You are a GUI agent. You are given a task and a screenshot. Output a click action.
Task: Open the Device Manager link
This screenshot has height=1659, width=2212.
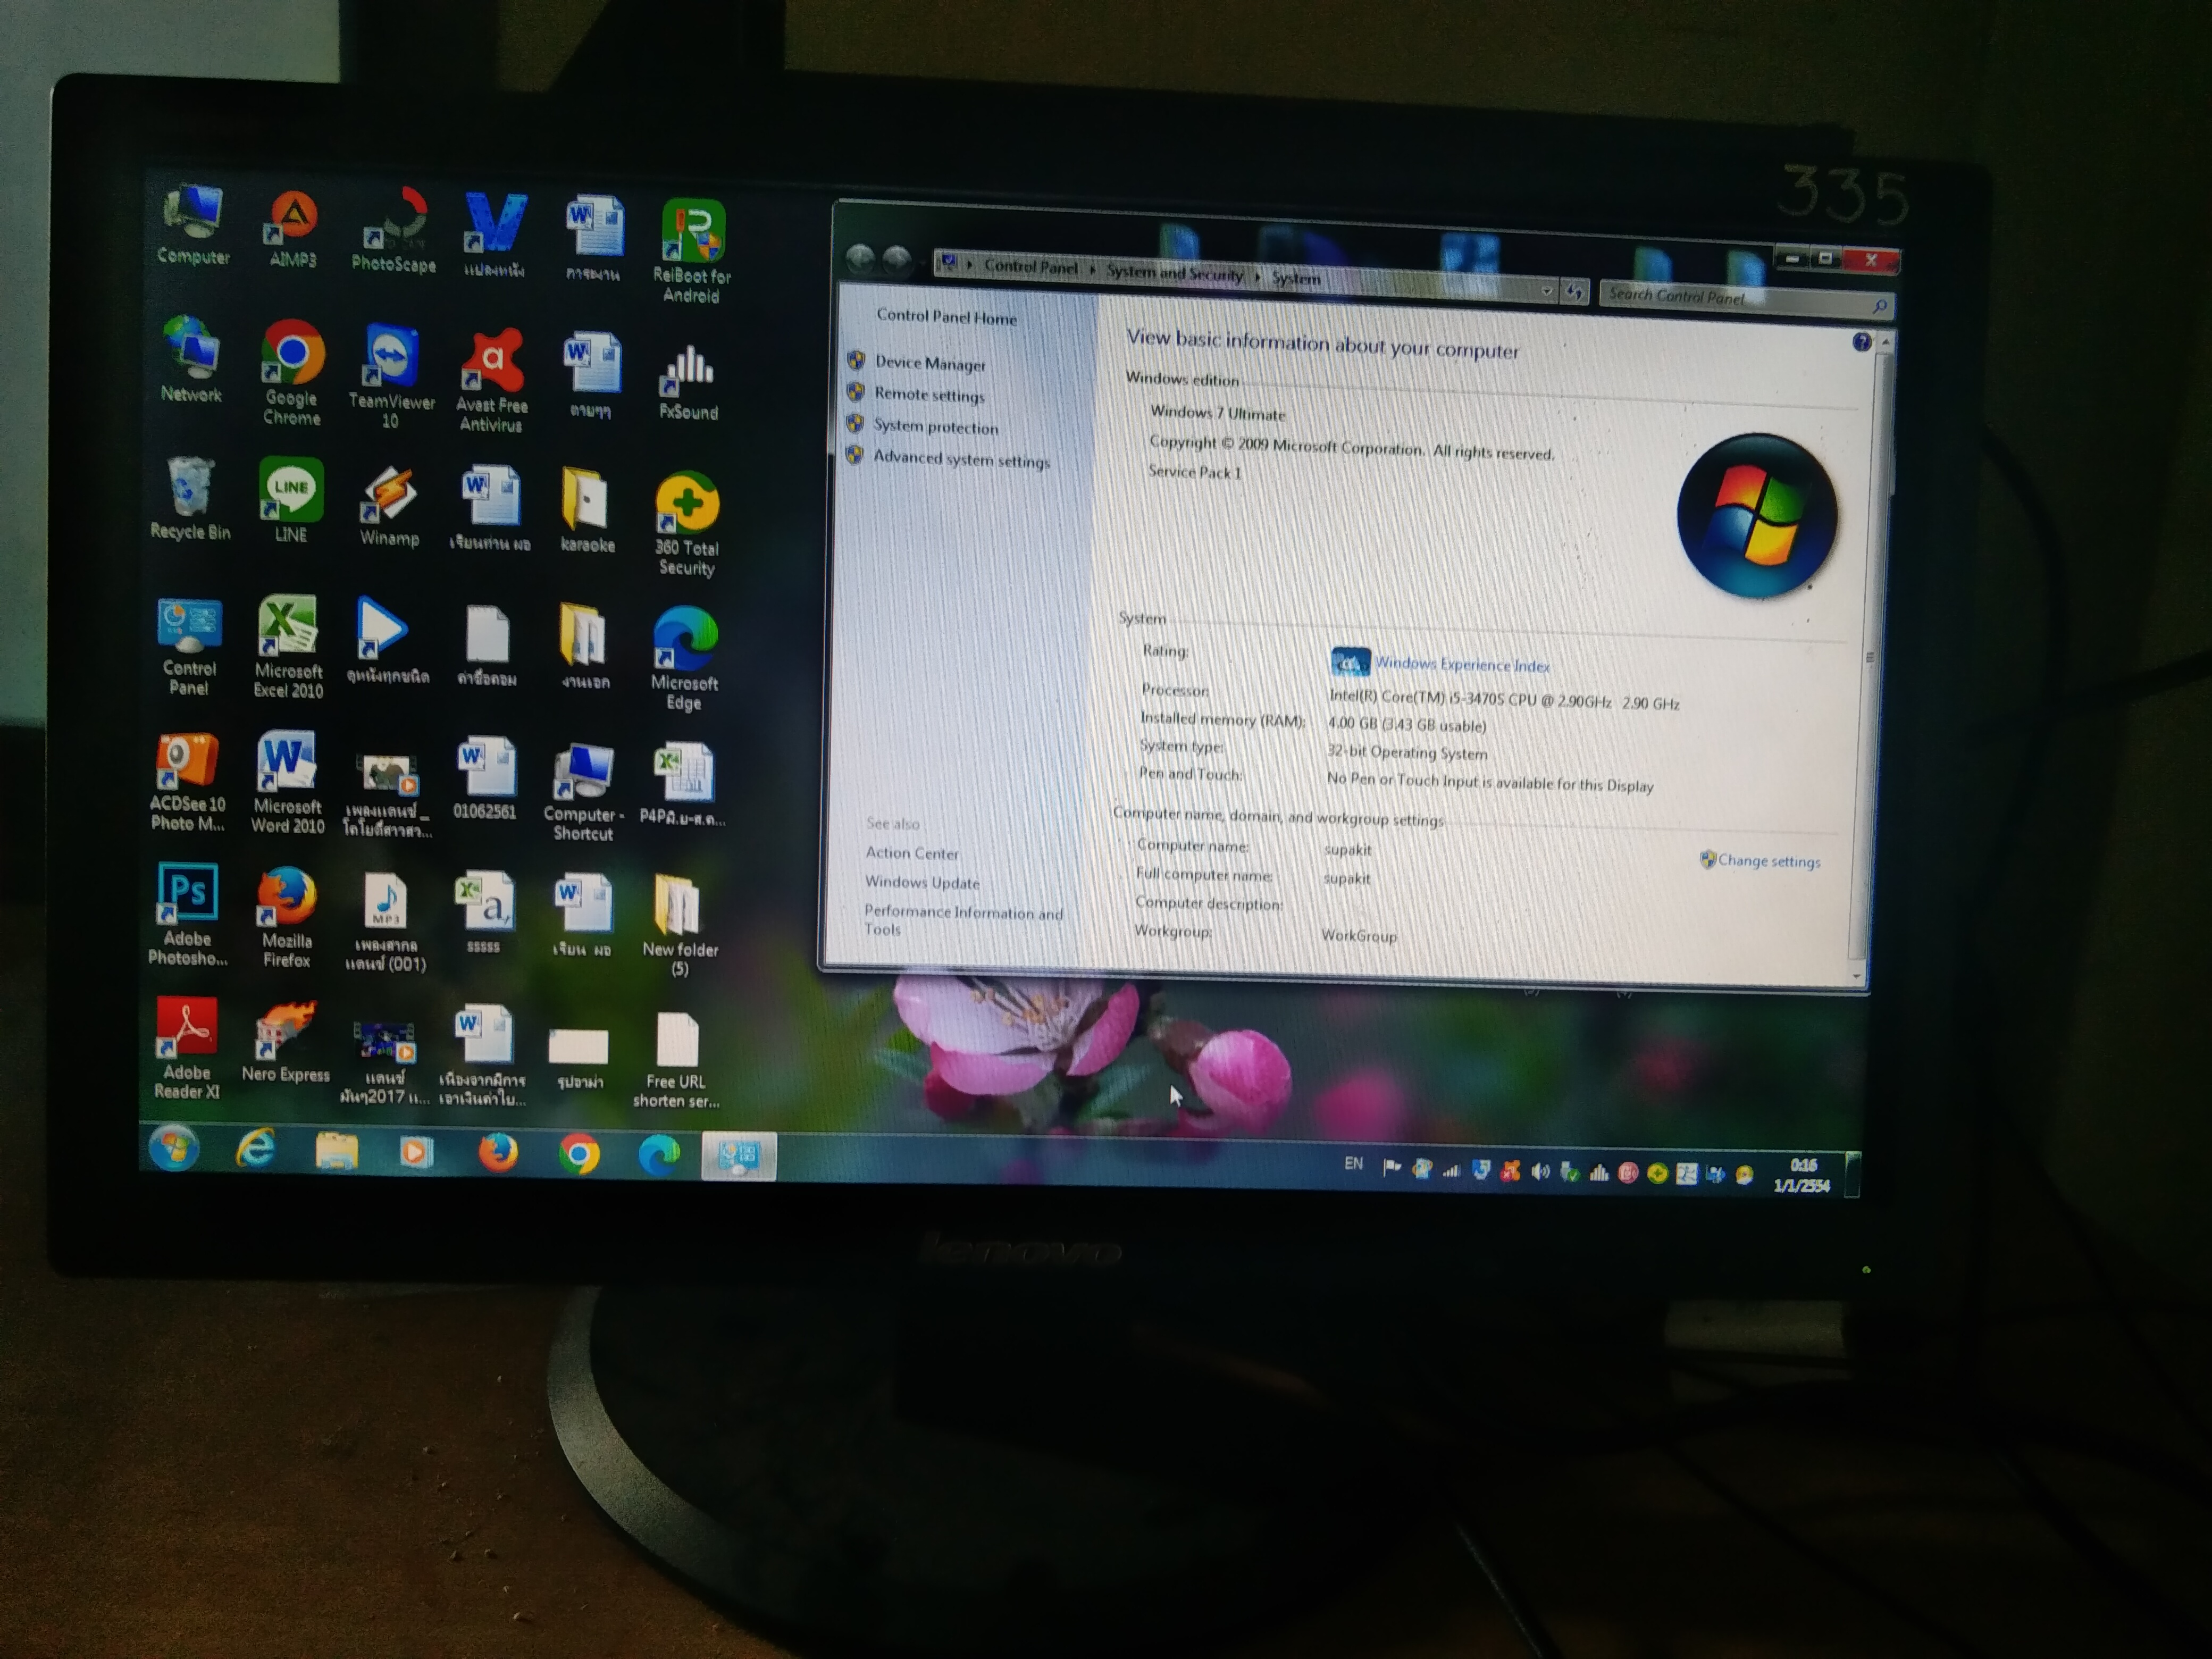tap(930, 364)
